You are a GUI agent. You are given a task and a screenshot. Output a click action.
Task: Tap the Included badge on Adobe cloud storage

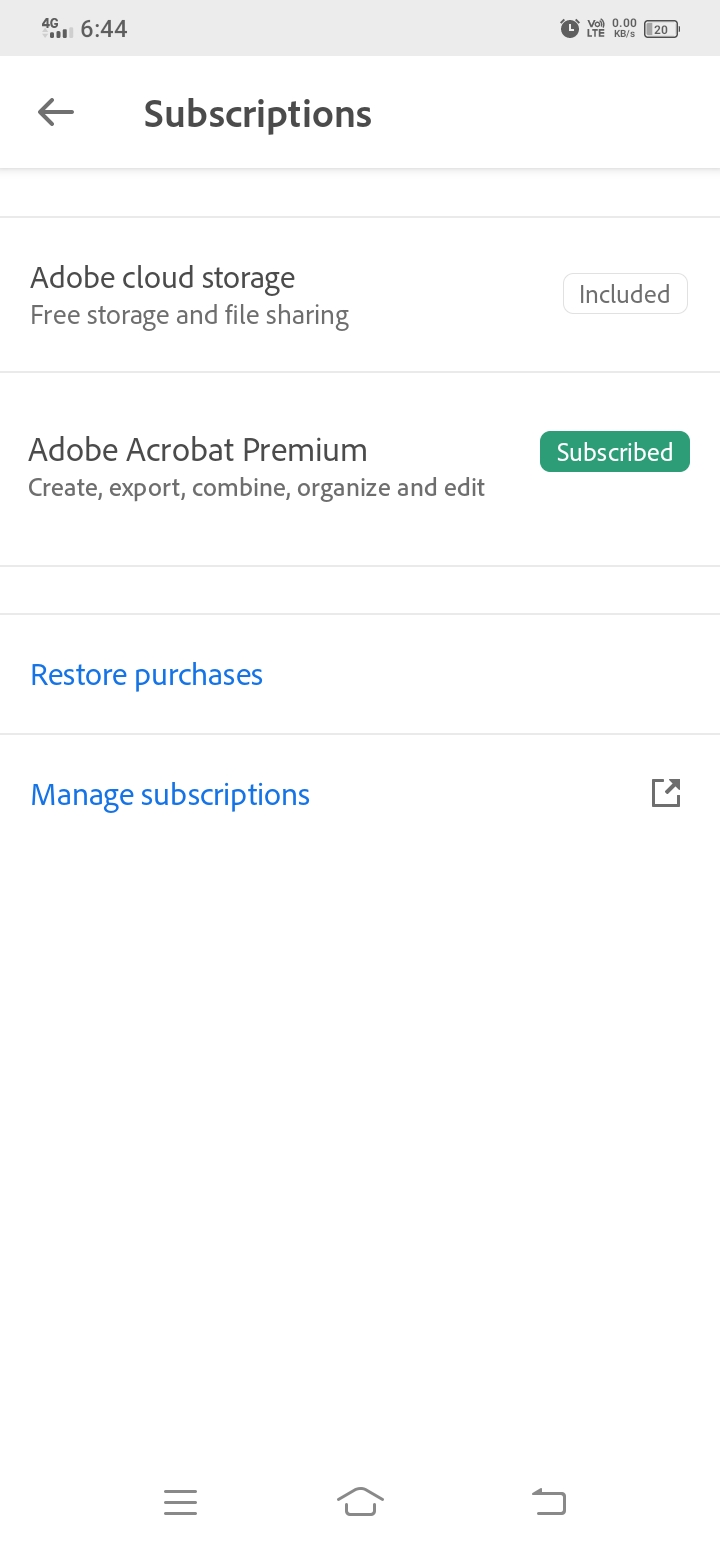625,293
